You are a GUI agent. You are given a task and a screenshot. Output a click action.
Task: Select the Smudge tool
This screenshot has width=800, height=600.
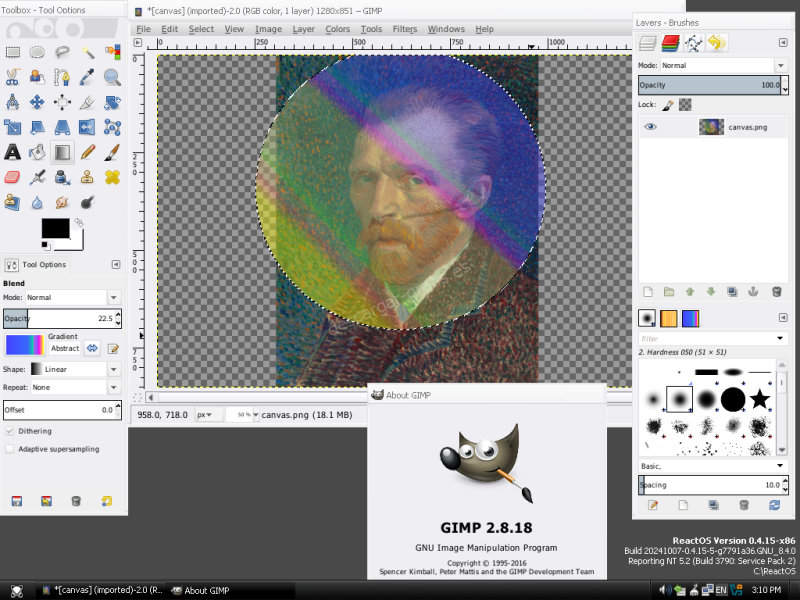[x=62, y=203]
